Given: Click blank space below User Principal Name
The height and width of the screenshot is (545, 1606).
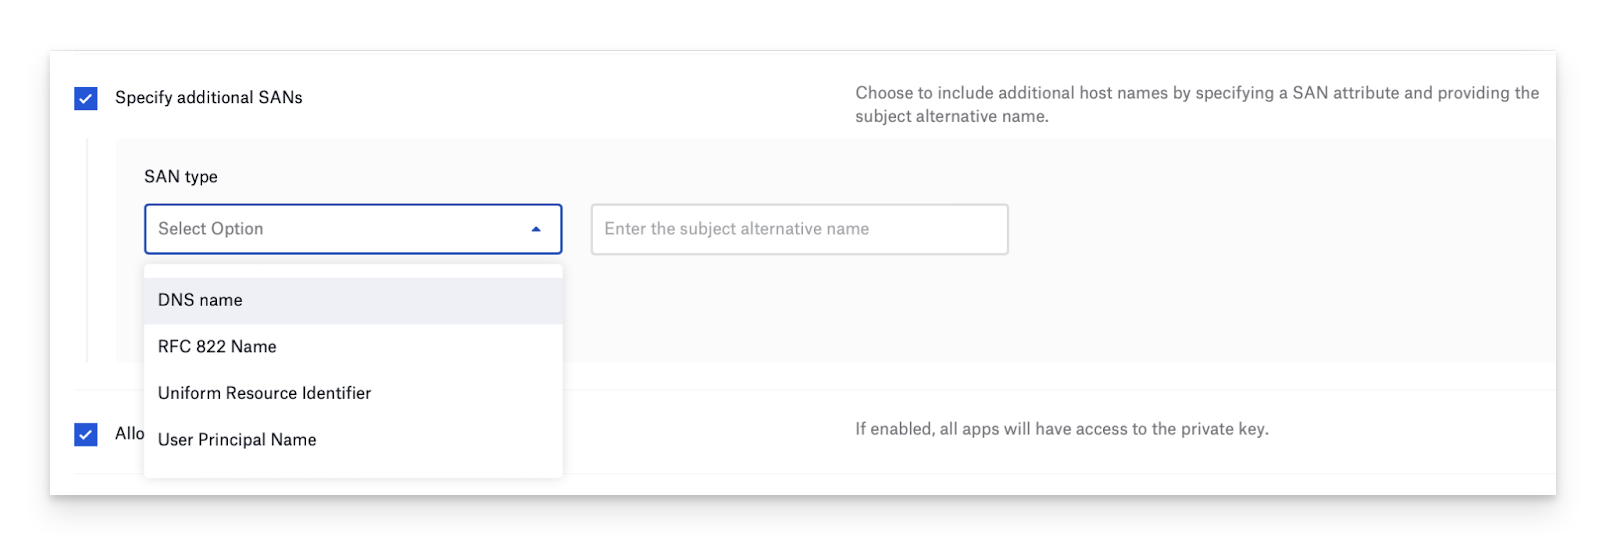Looking at the screenshot, I should (352, 468).
